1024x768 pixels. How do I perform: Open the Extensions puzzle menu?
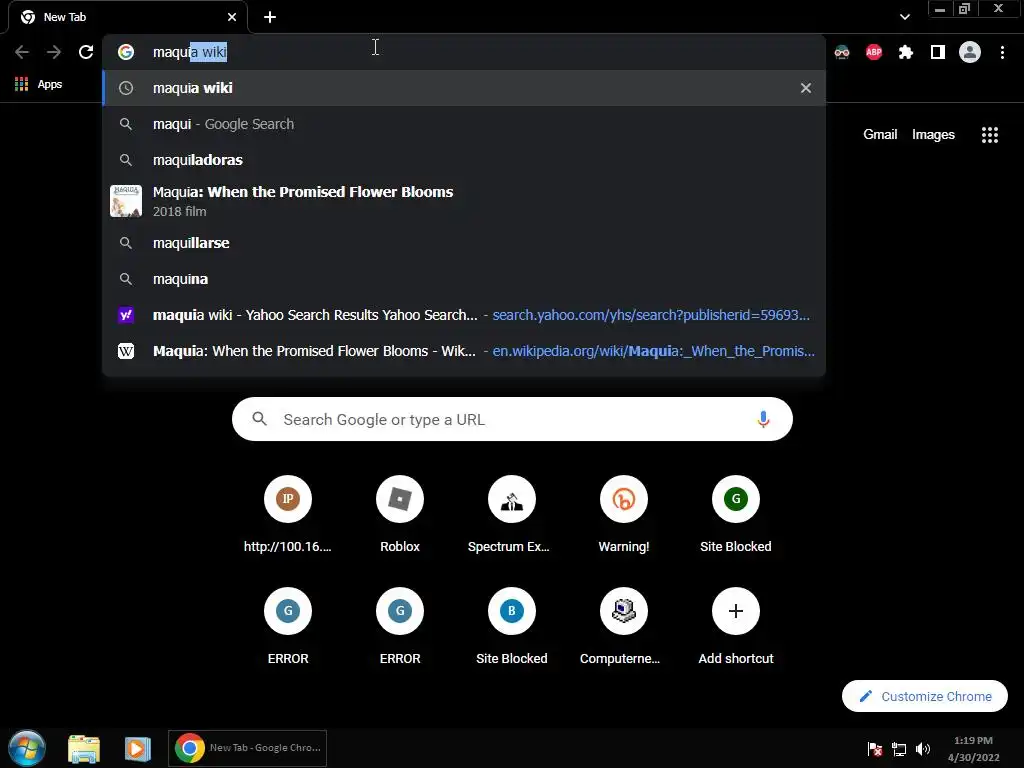tap(906, 52)
